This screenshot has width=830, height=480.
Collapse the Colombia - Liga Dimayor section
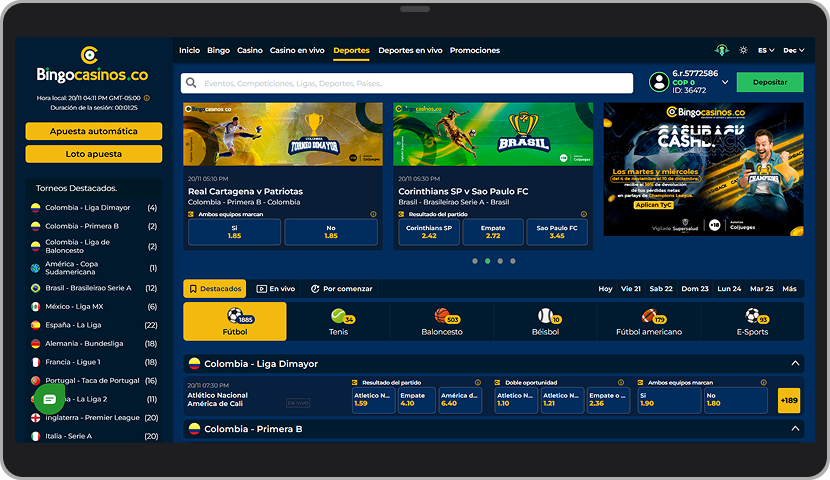click(x=795, y=363)
